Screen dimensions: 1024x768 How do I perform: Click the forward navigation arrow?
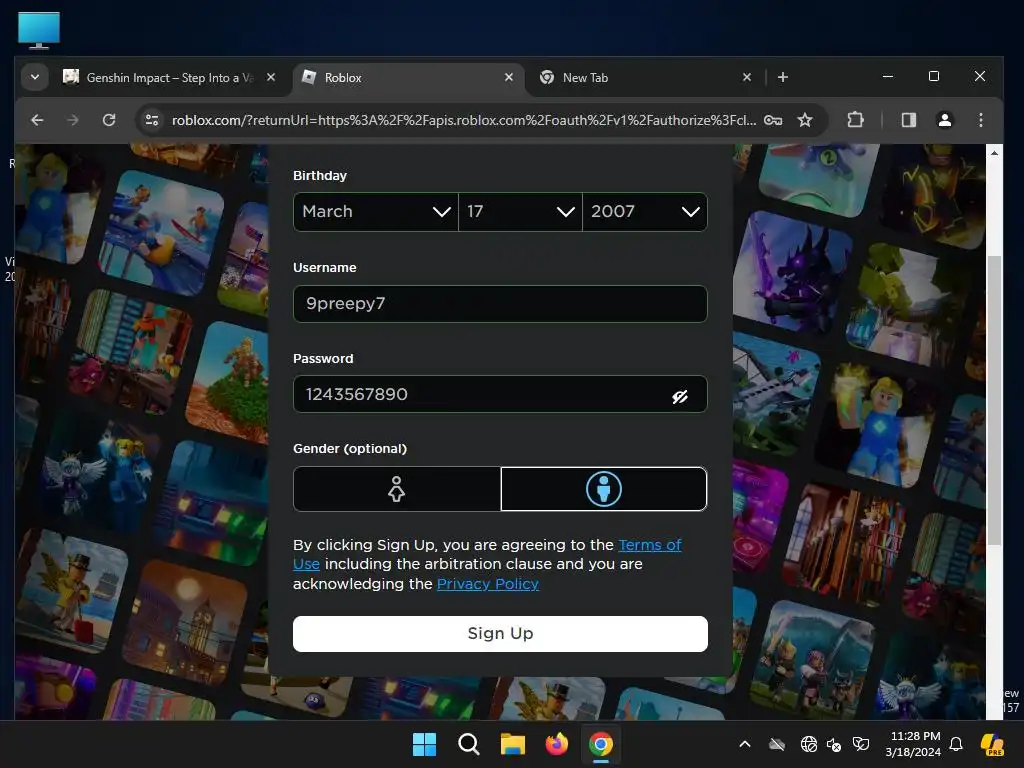(x=72, y=120)
